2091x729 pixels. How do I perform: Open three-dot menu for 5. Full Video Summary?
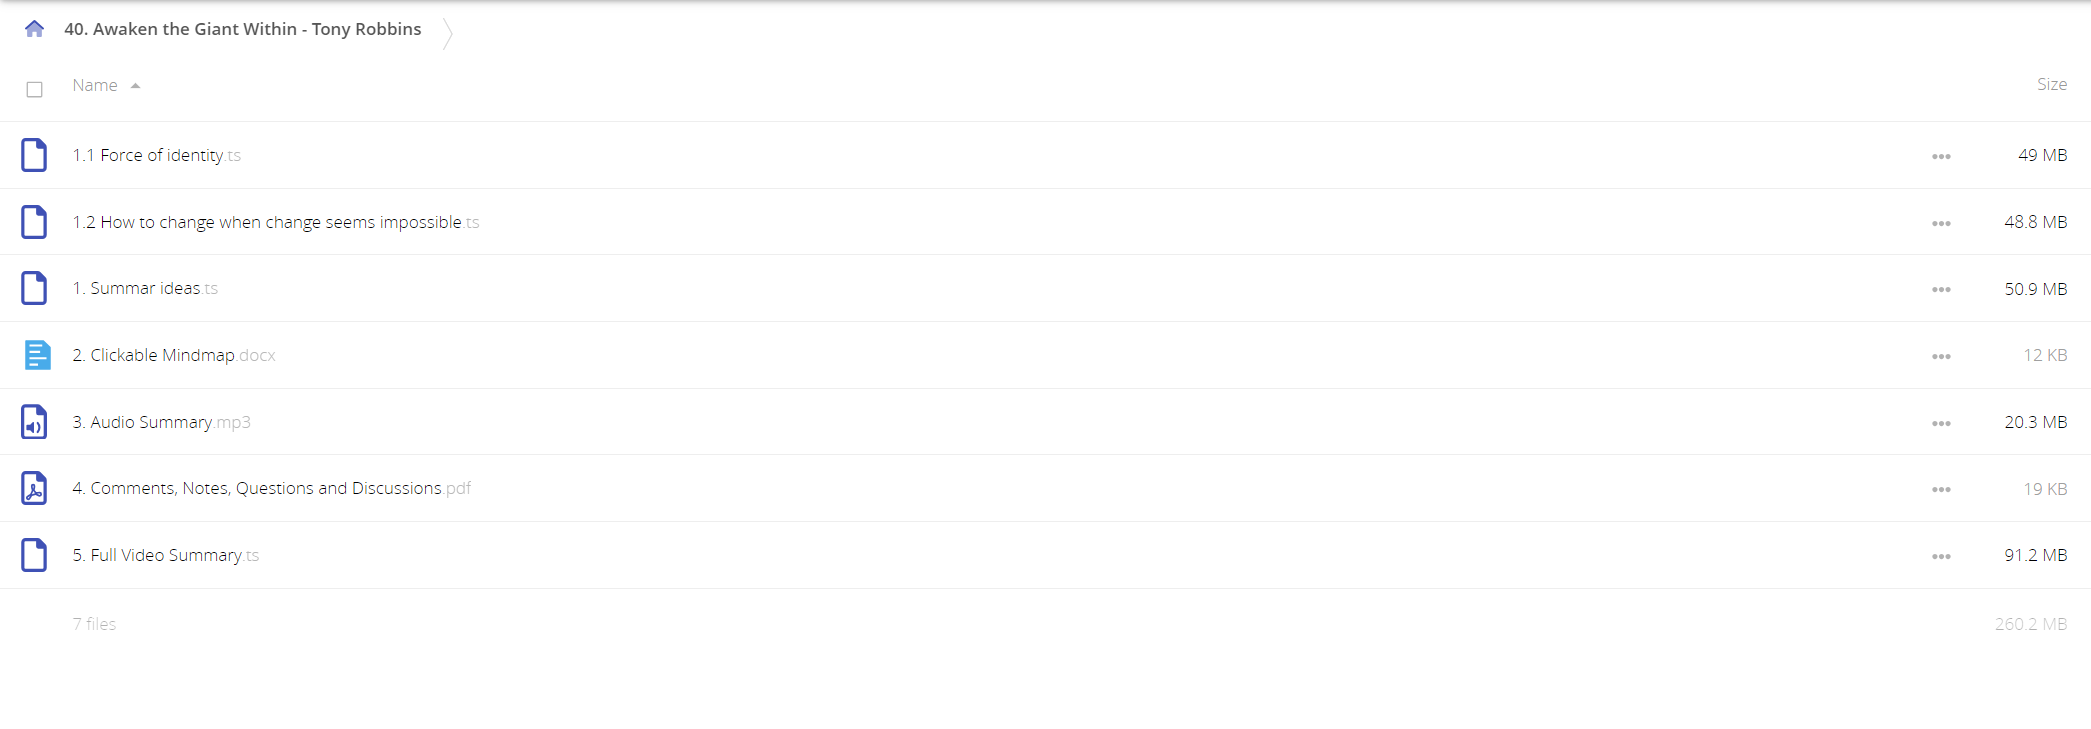click(1941, 556)
